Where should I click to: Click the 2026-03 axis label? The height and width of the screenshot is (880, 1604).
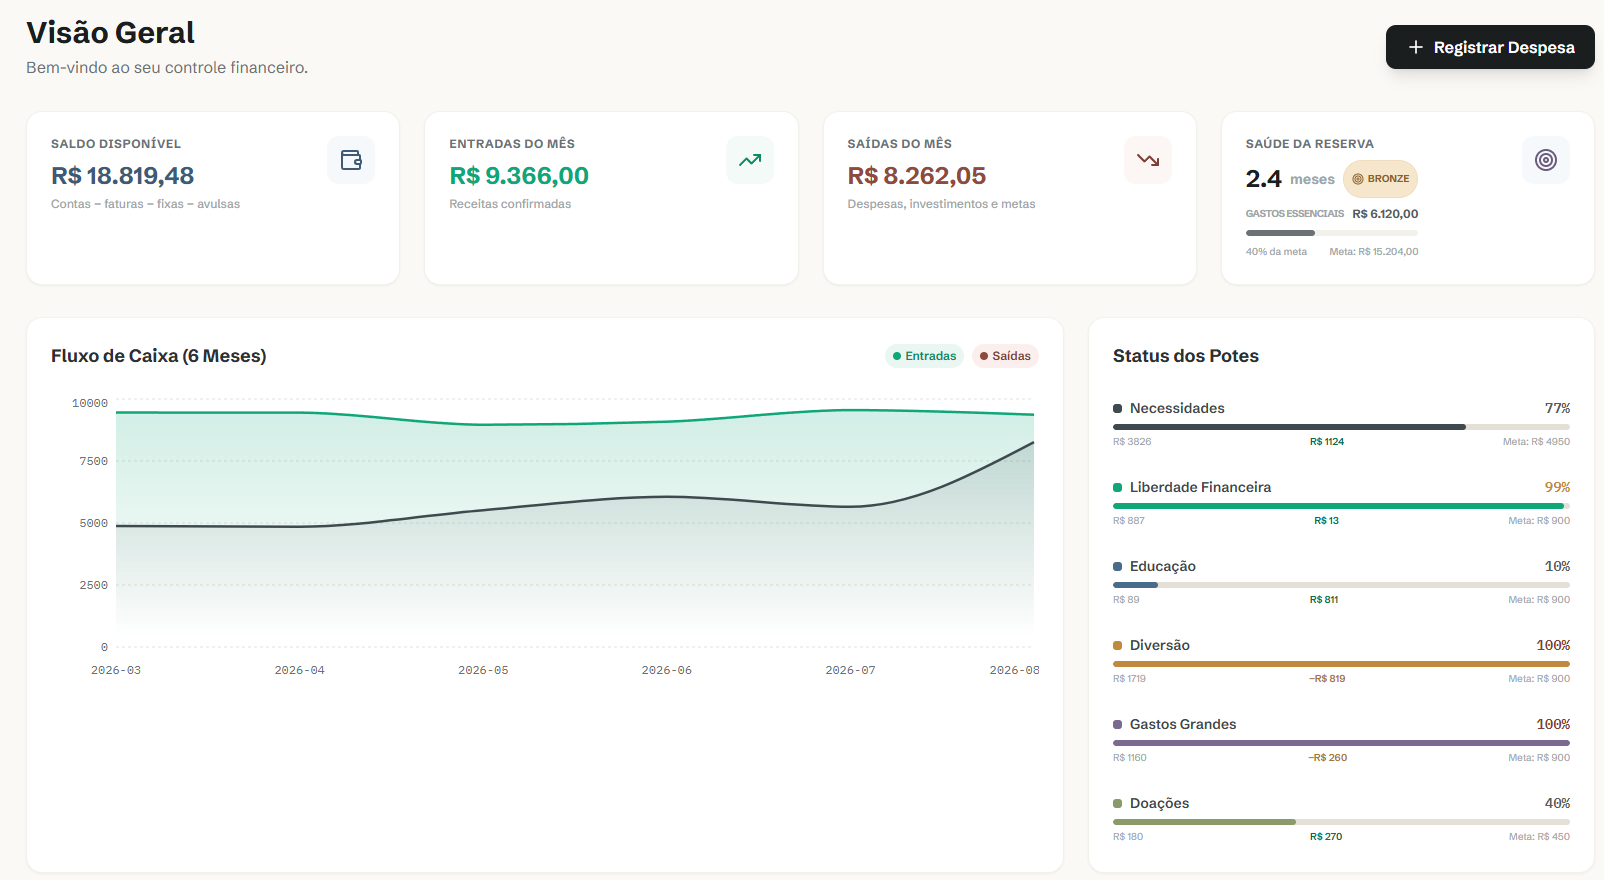(x=116, y=670)
